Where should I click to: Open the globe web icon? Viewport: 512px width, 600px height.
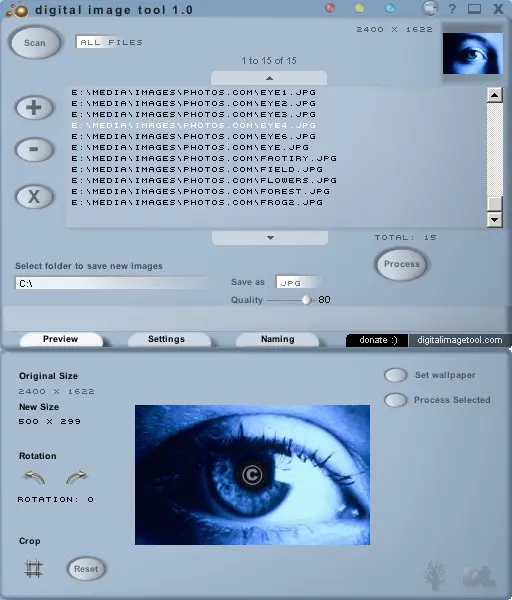tap(430, 8)
